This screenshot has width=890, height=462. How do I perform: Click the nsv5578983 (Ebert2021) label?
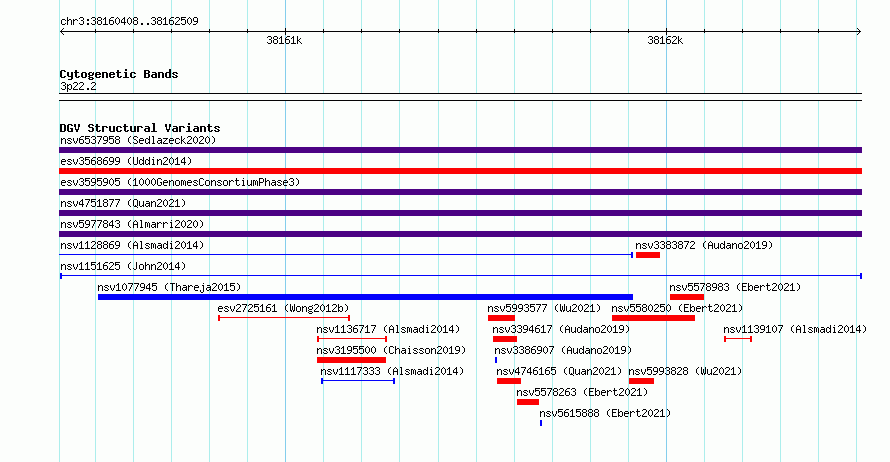point(735,287)
